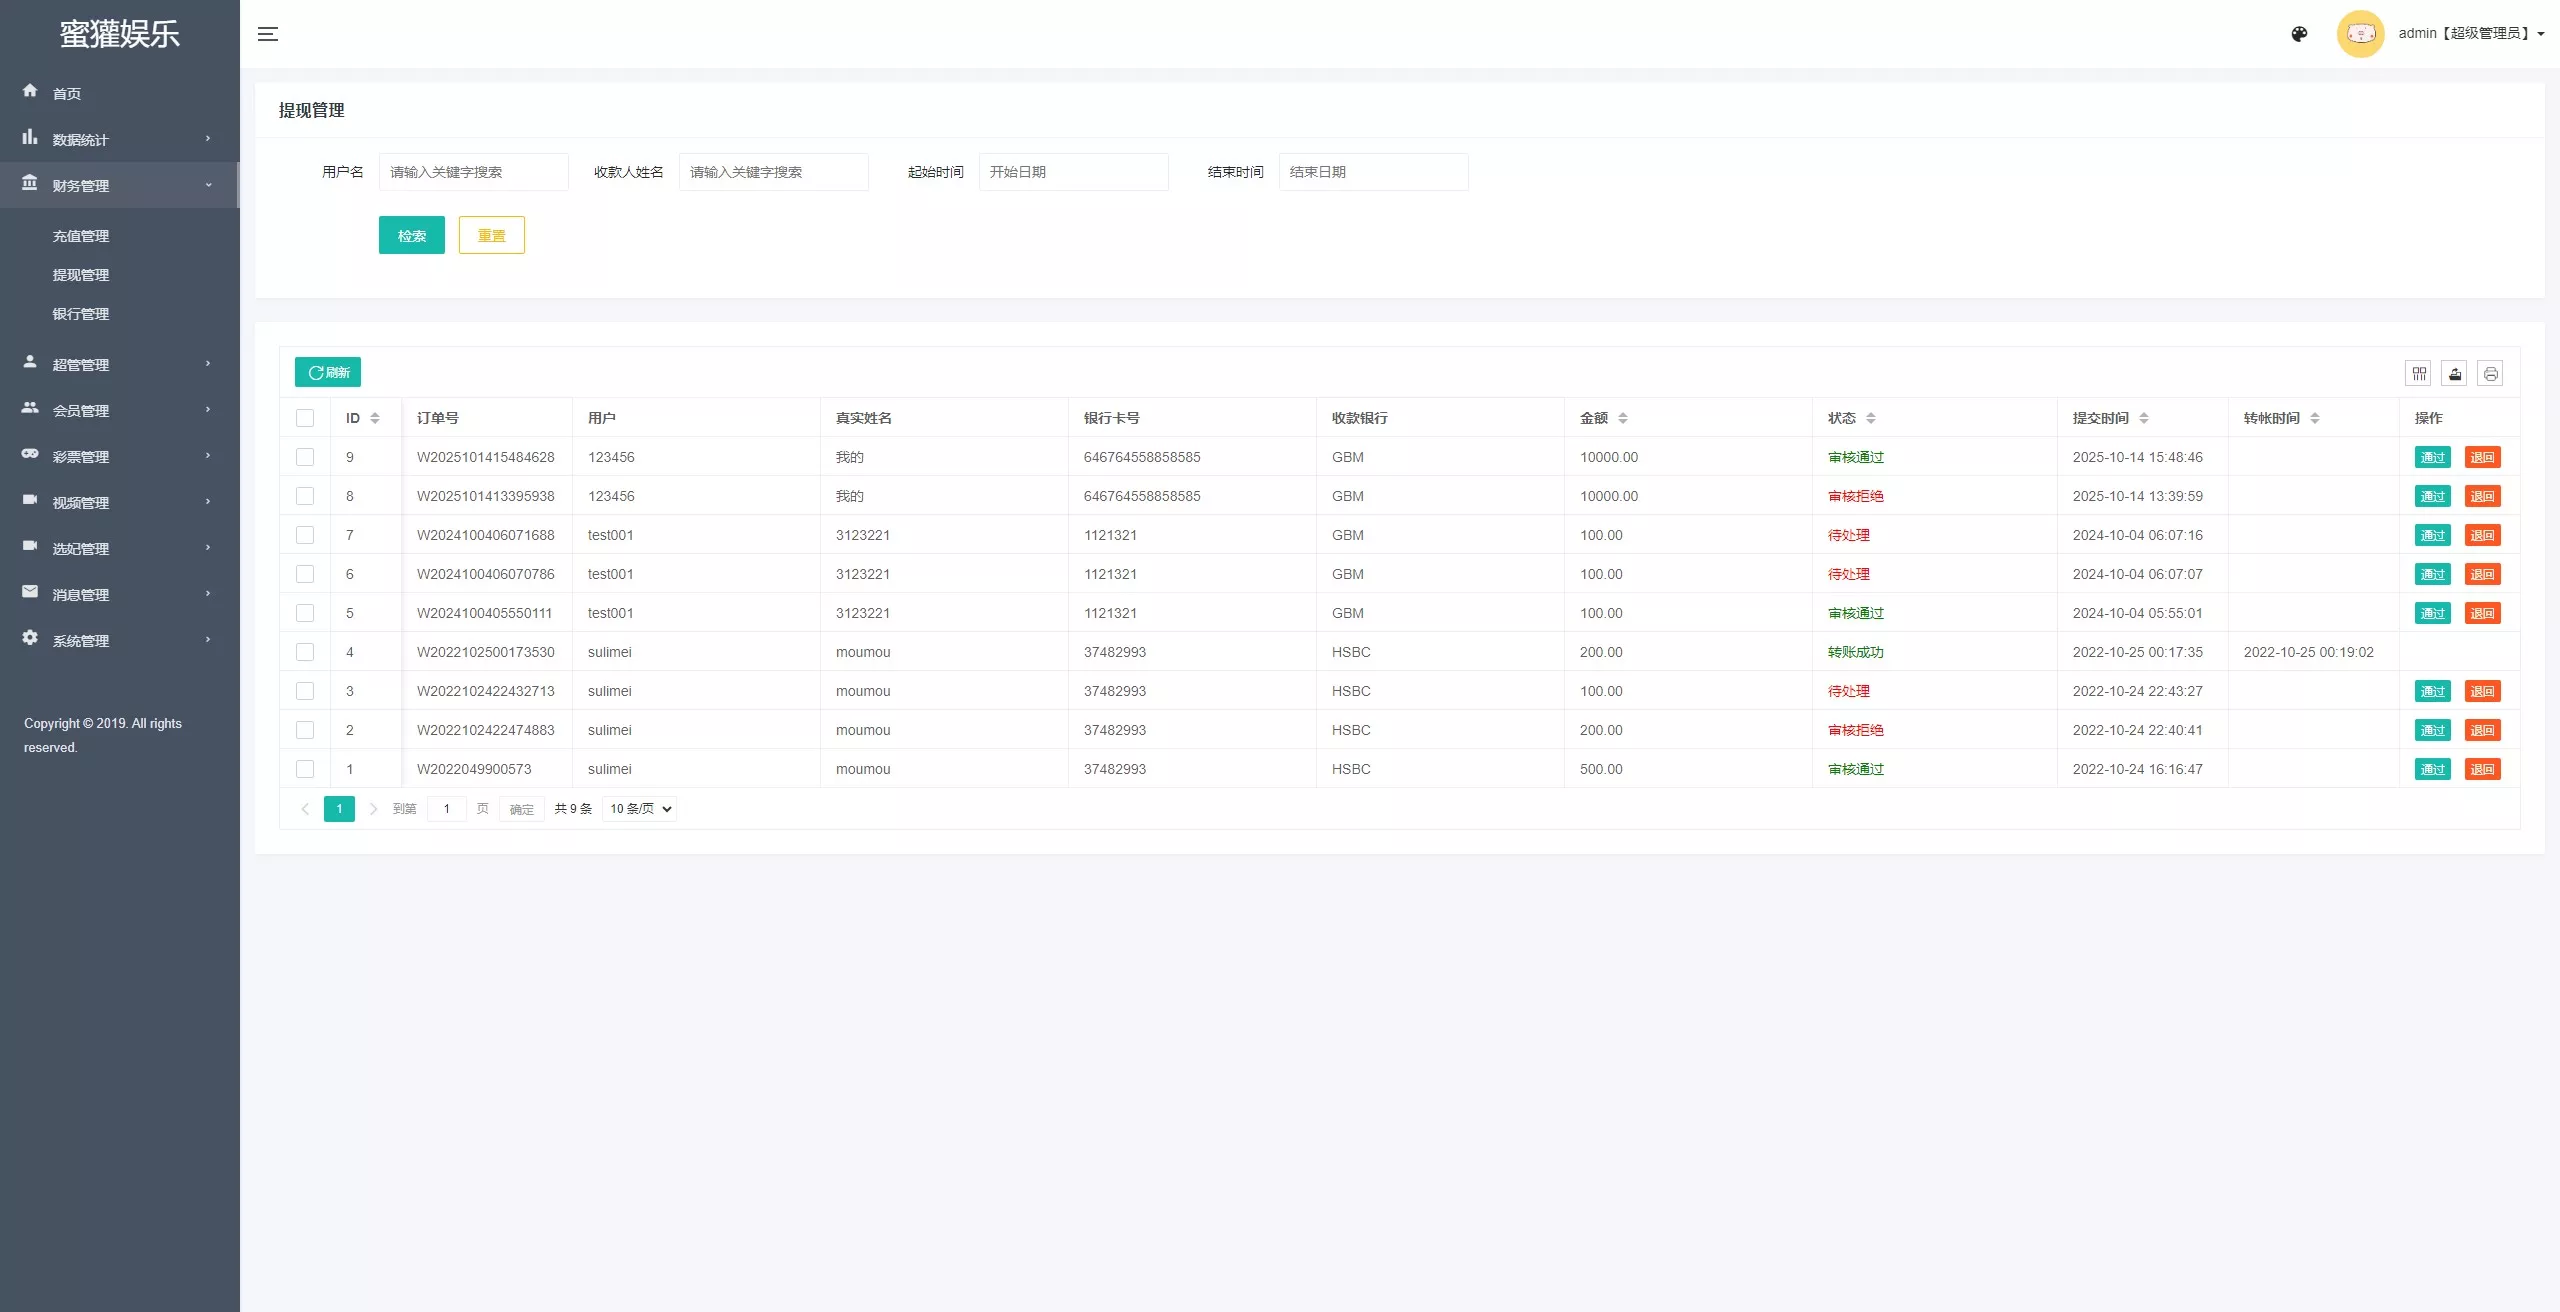Open the 10 条/页 page size dropdown
The height and width of the screenshot is (1312, 2560).
[640, 809]
